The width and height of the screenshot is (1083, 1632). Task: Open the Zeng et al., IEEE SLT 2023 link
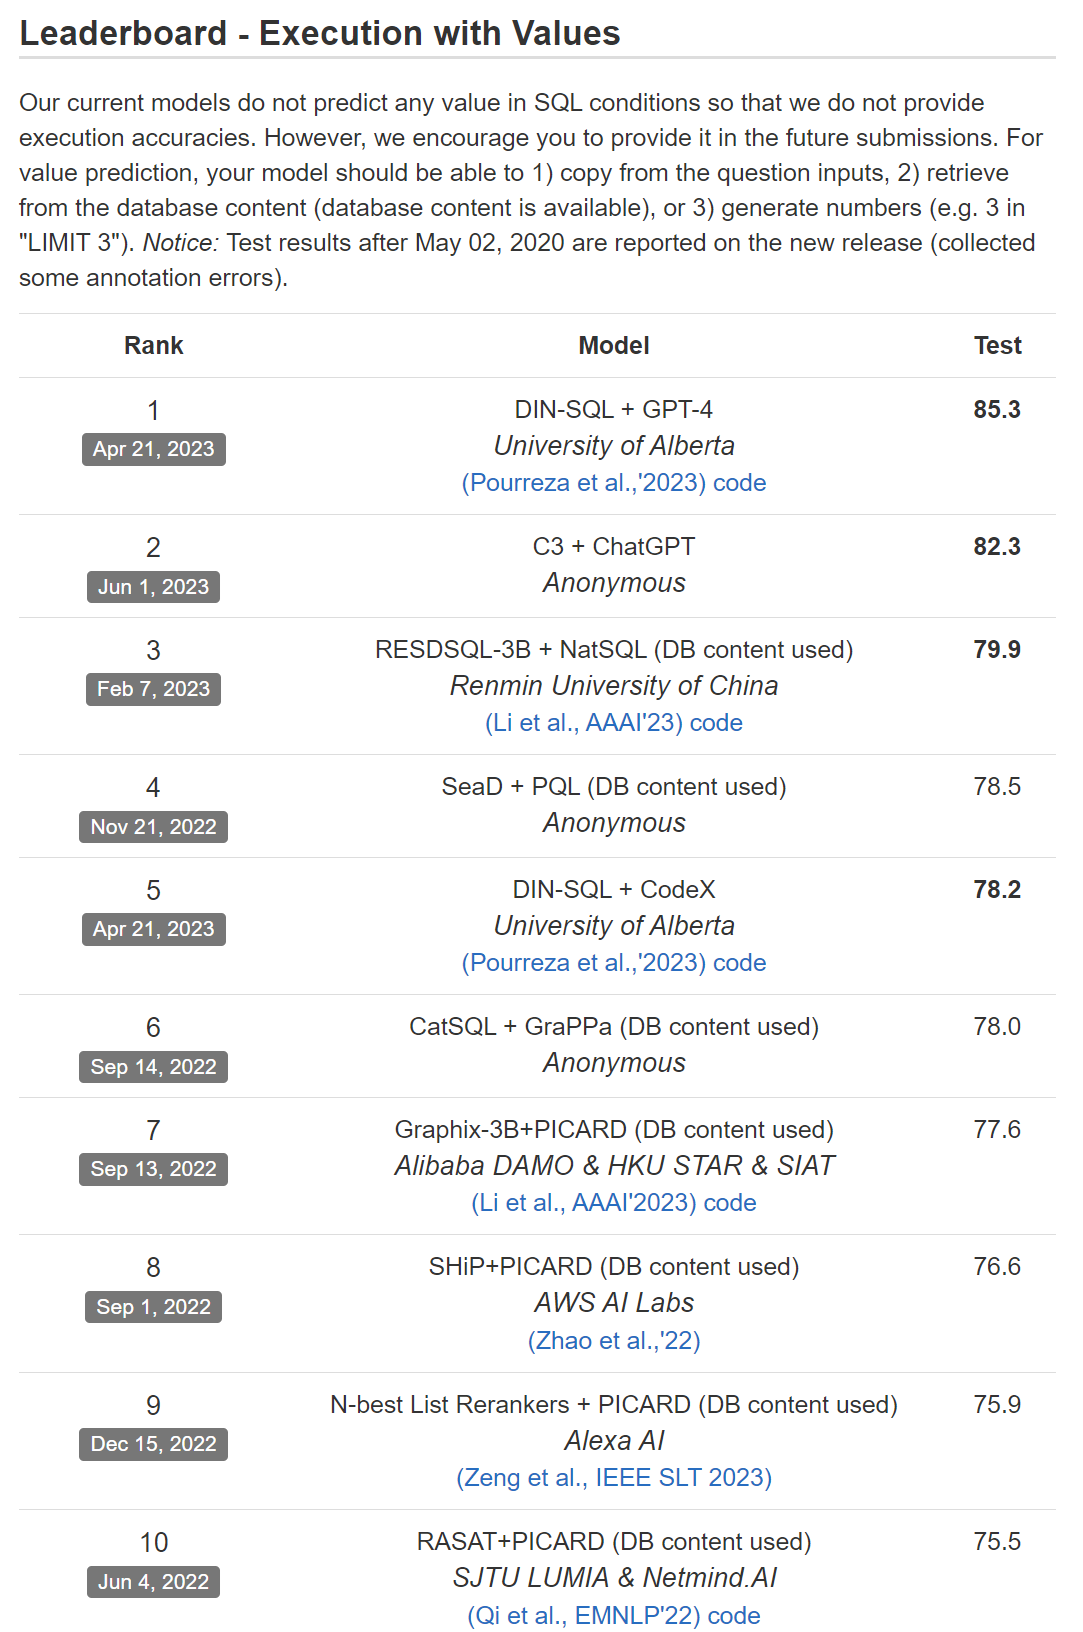(614, 1478)
